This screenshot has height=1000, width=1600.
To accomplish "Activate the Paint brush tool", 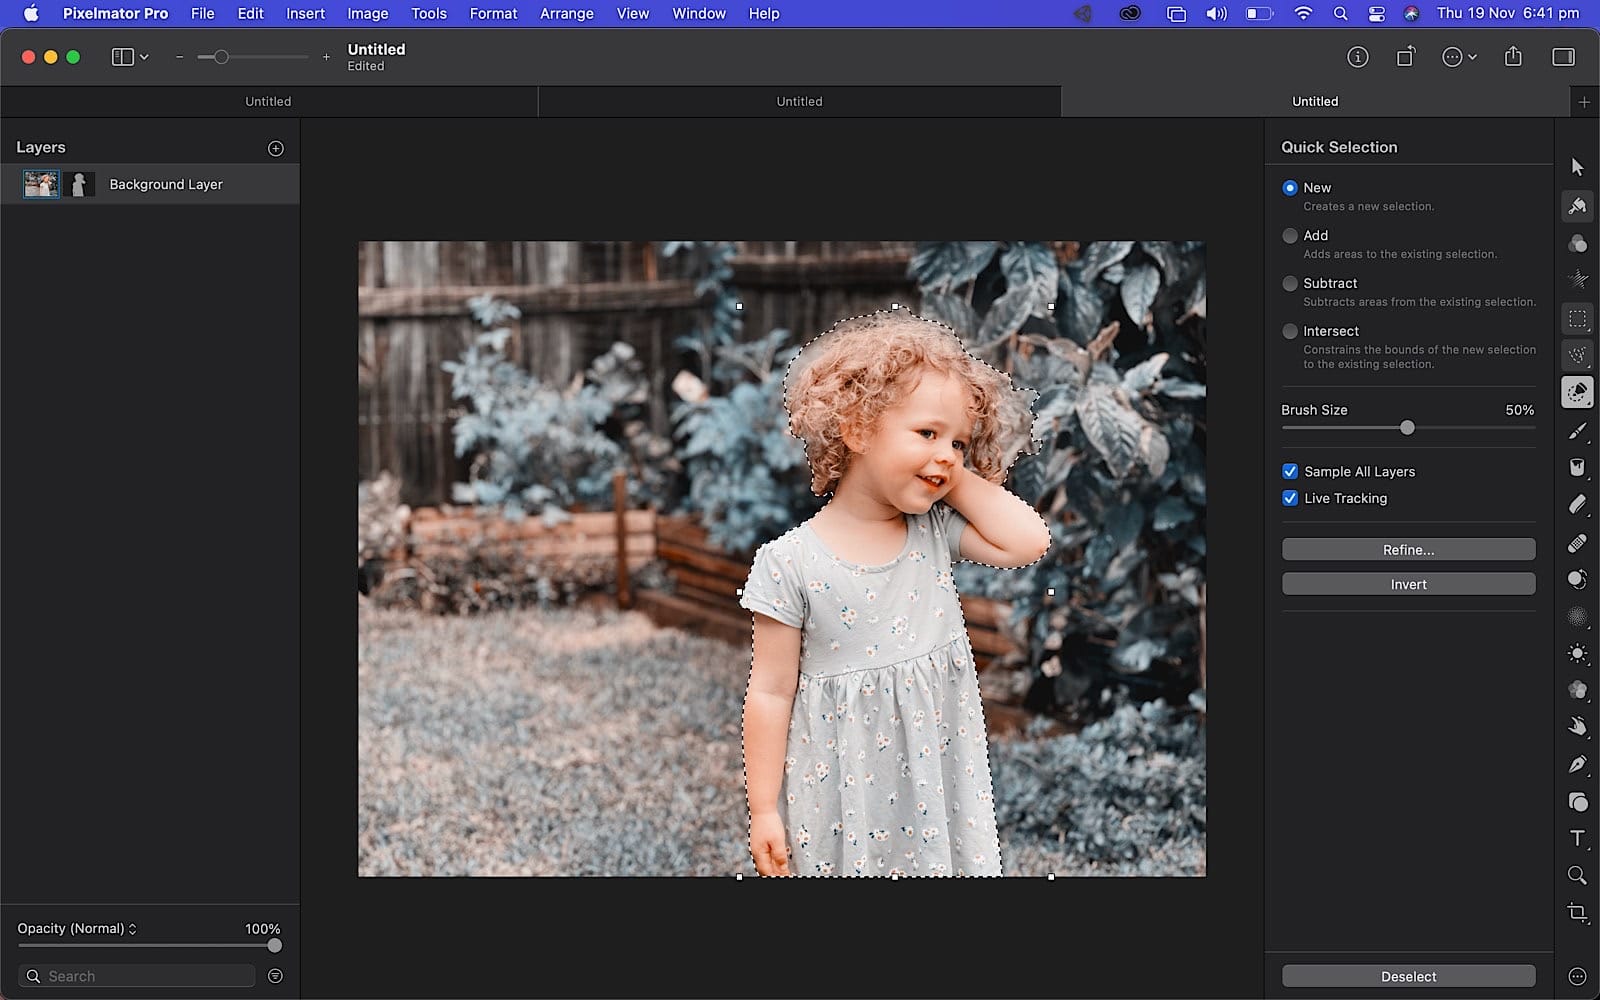I will pos(1577,431).
